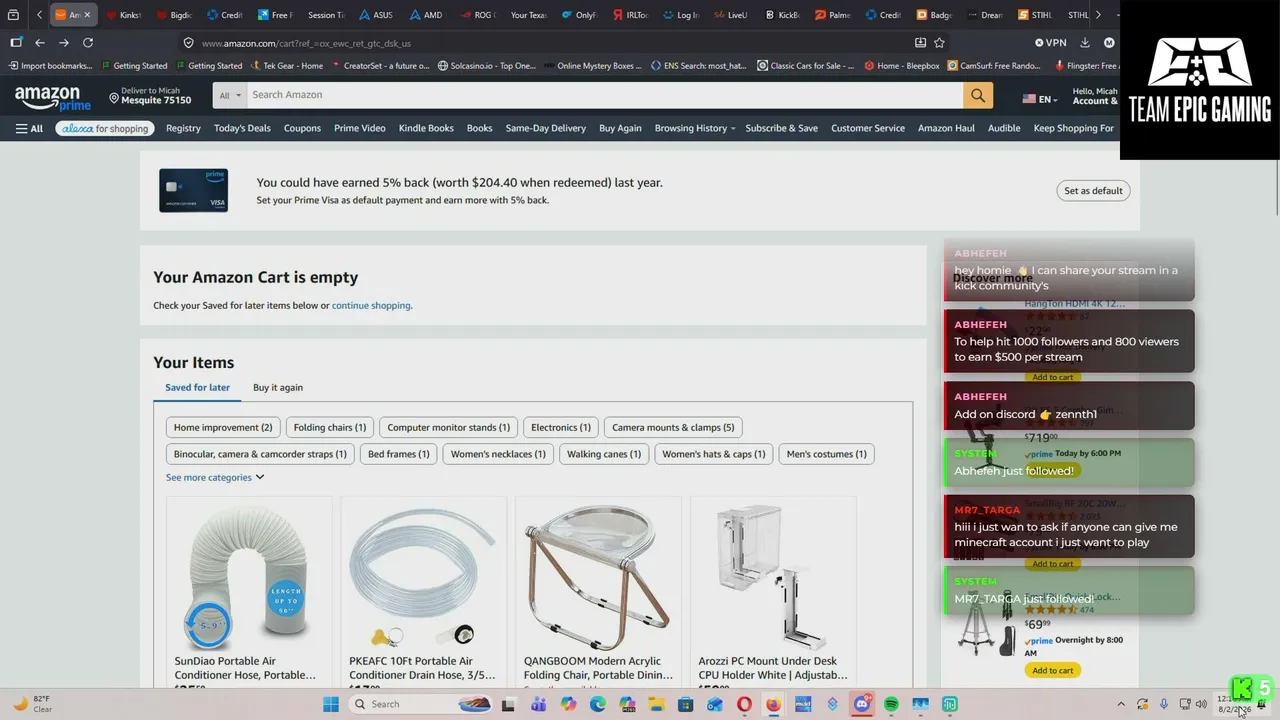This screenshot has width=1280, height=720.
Task: Open the Registry link
Action: pos(183,128)
